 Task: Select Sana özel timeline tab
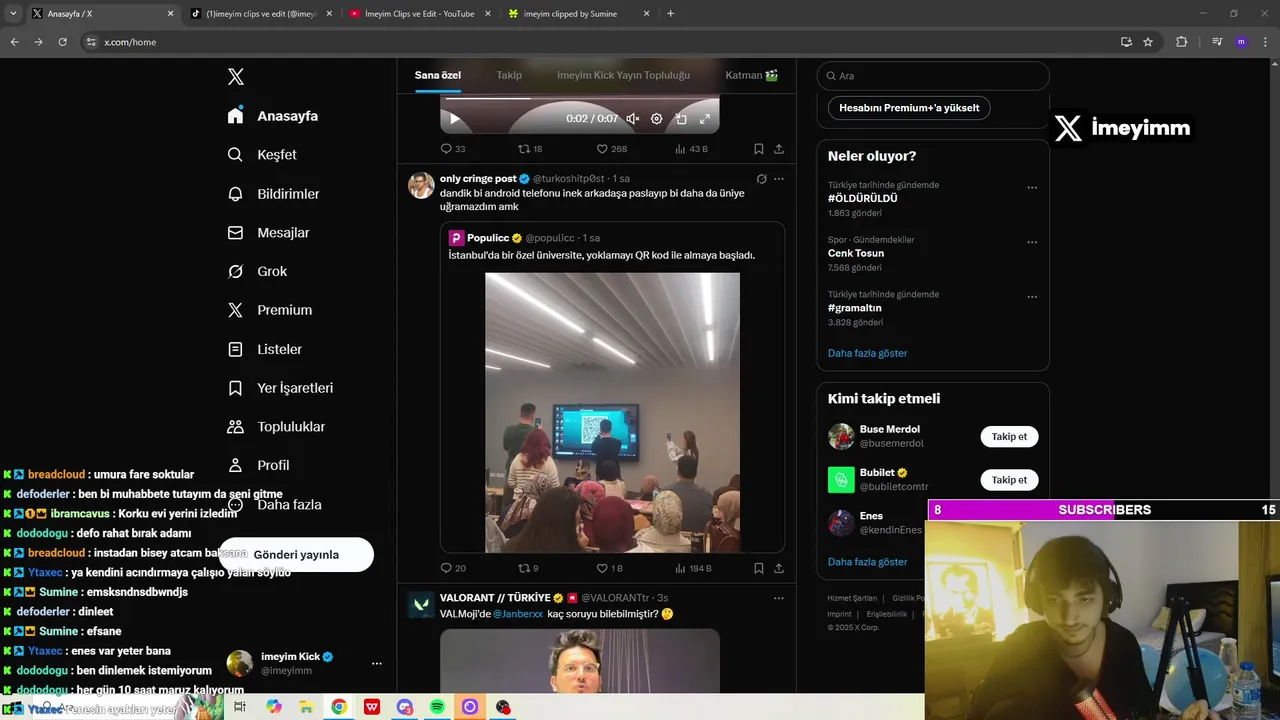437,75
